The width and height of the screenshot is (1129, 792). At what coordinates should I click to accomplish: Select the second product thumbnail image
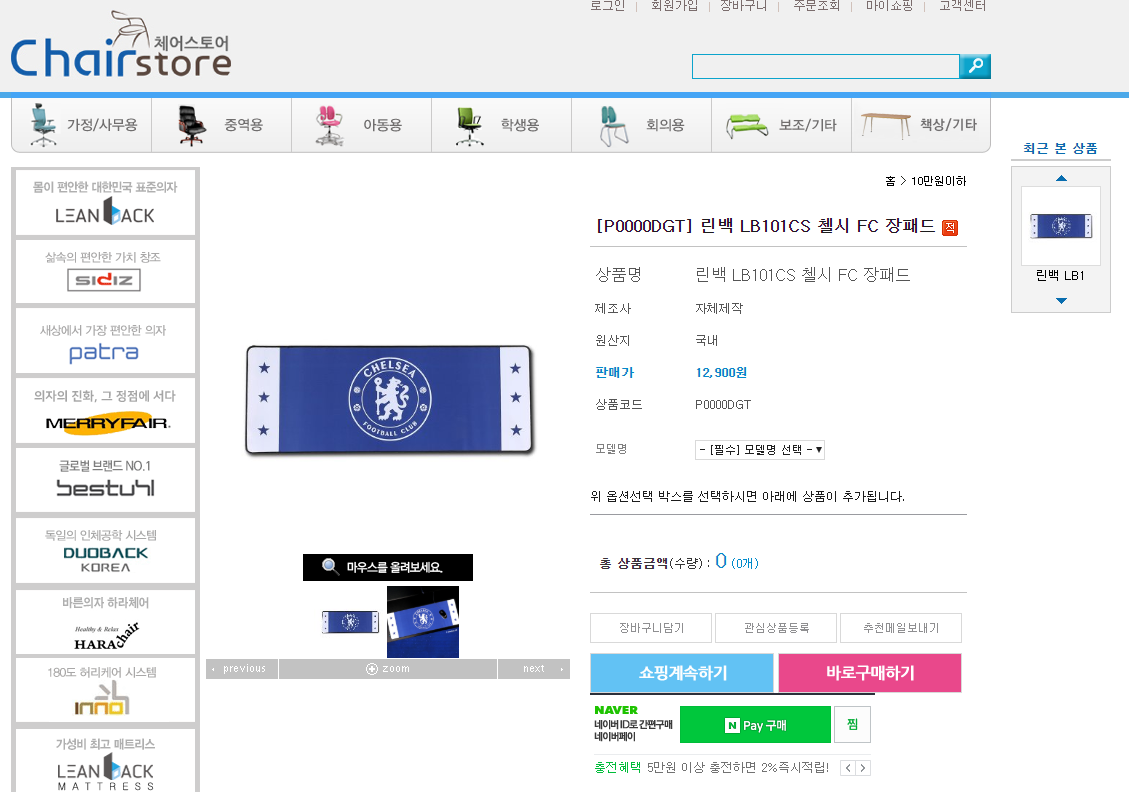(423, 621)
